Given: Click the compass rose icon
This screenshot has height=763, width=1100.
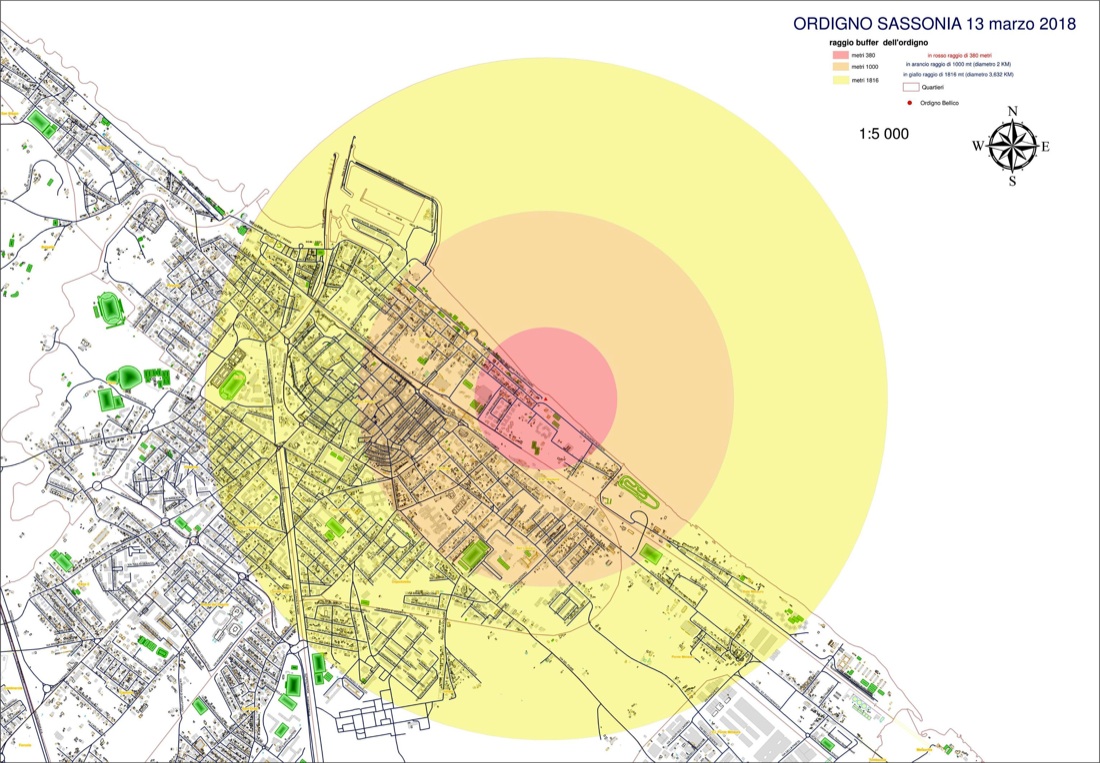Looking at the screenshot, I should (x=1012, y=147).
